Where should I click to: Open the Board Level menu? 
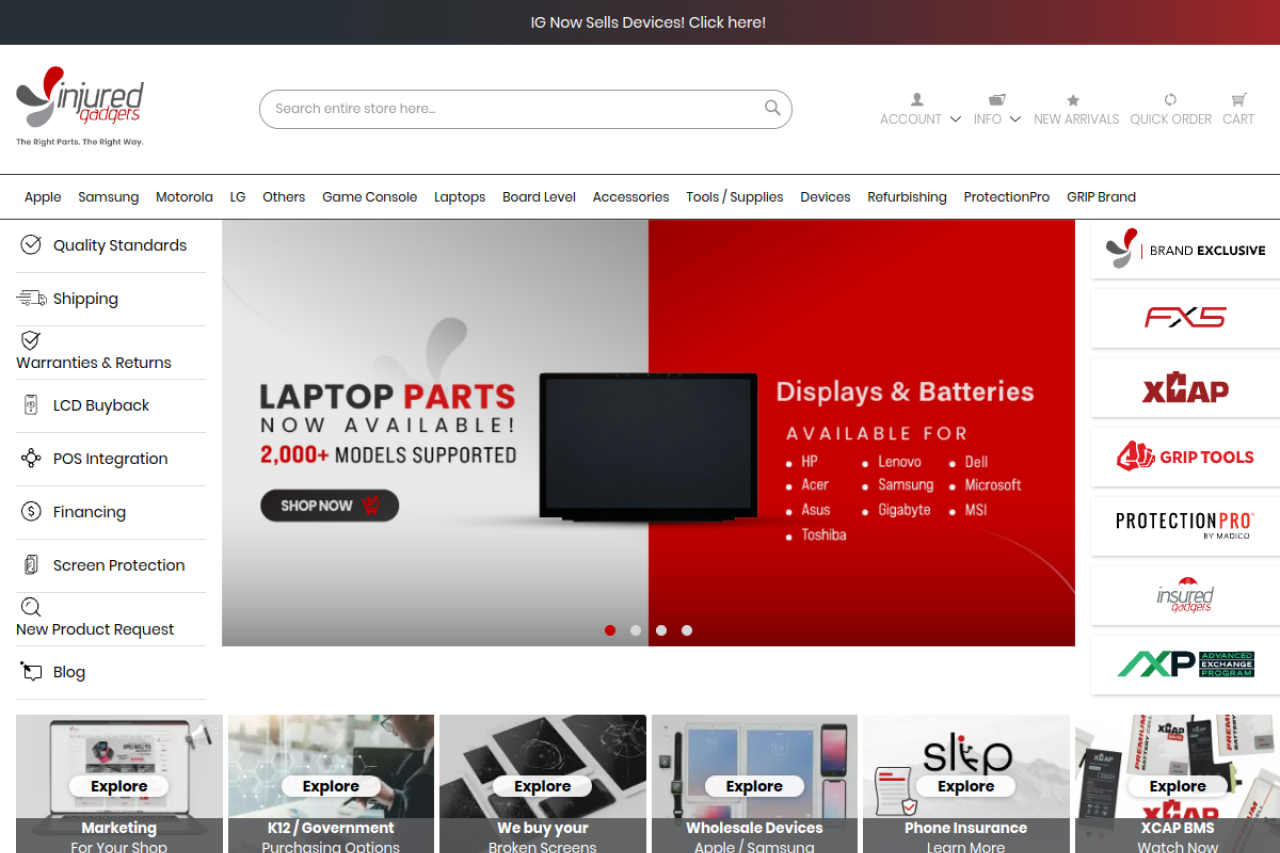tap(539, 197)
